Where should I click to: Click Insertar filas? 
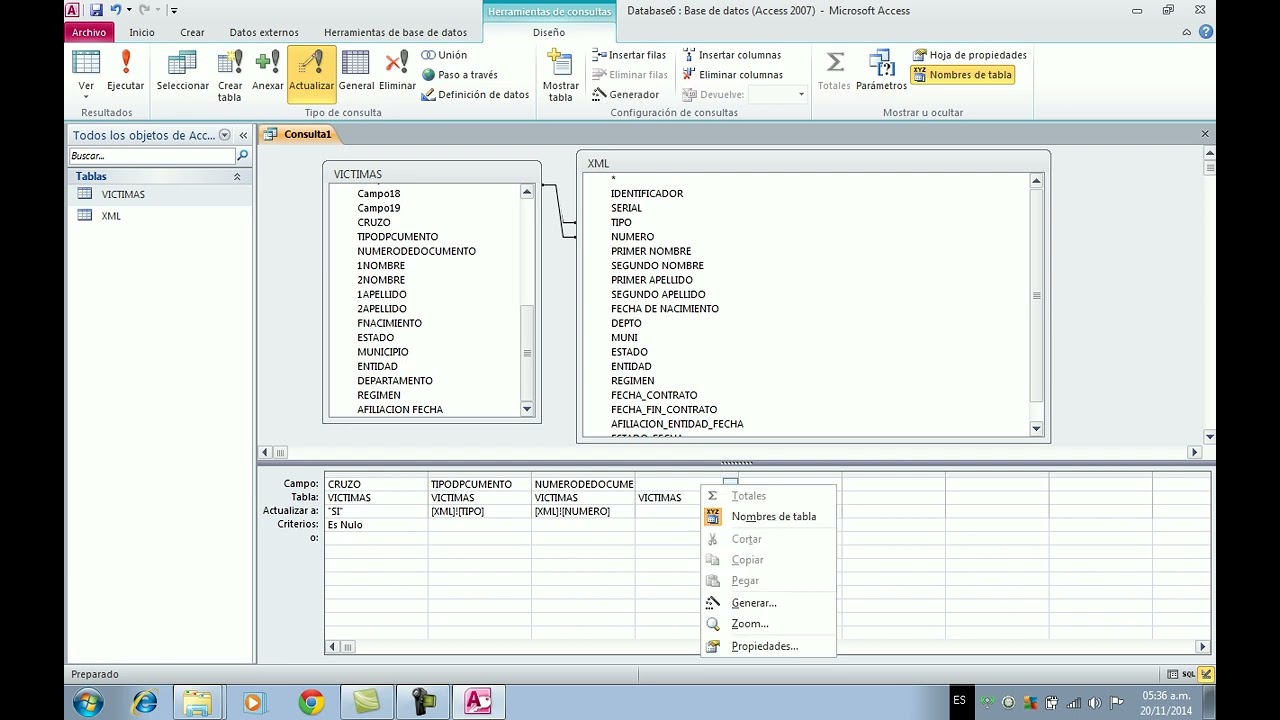(628, 55)
